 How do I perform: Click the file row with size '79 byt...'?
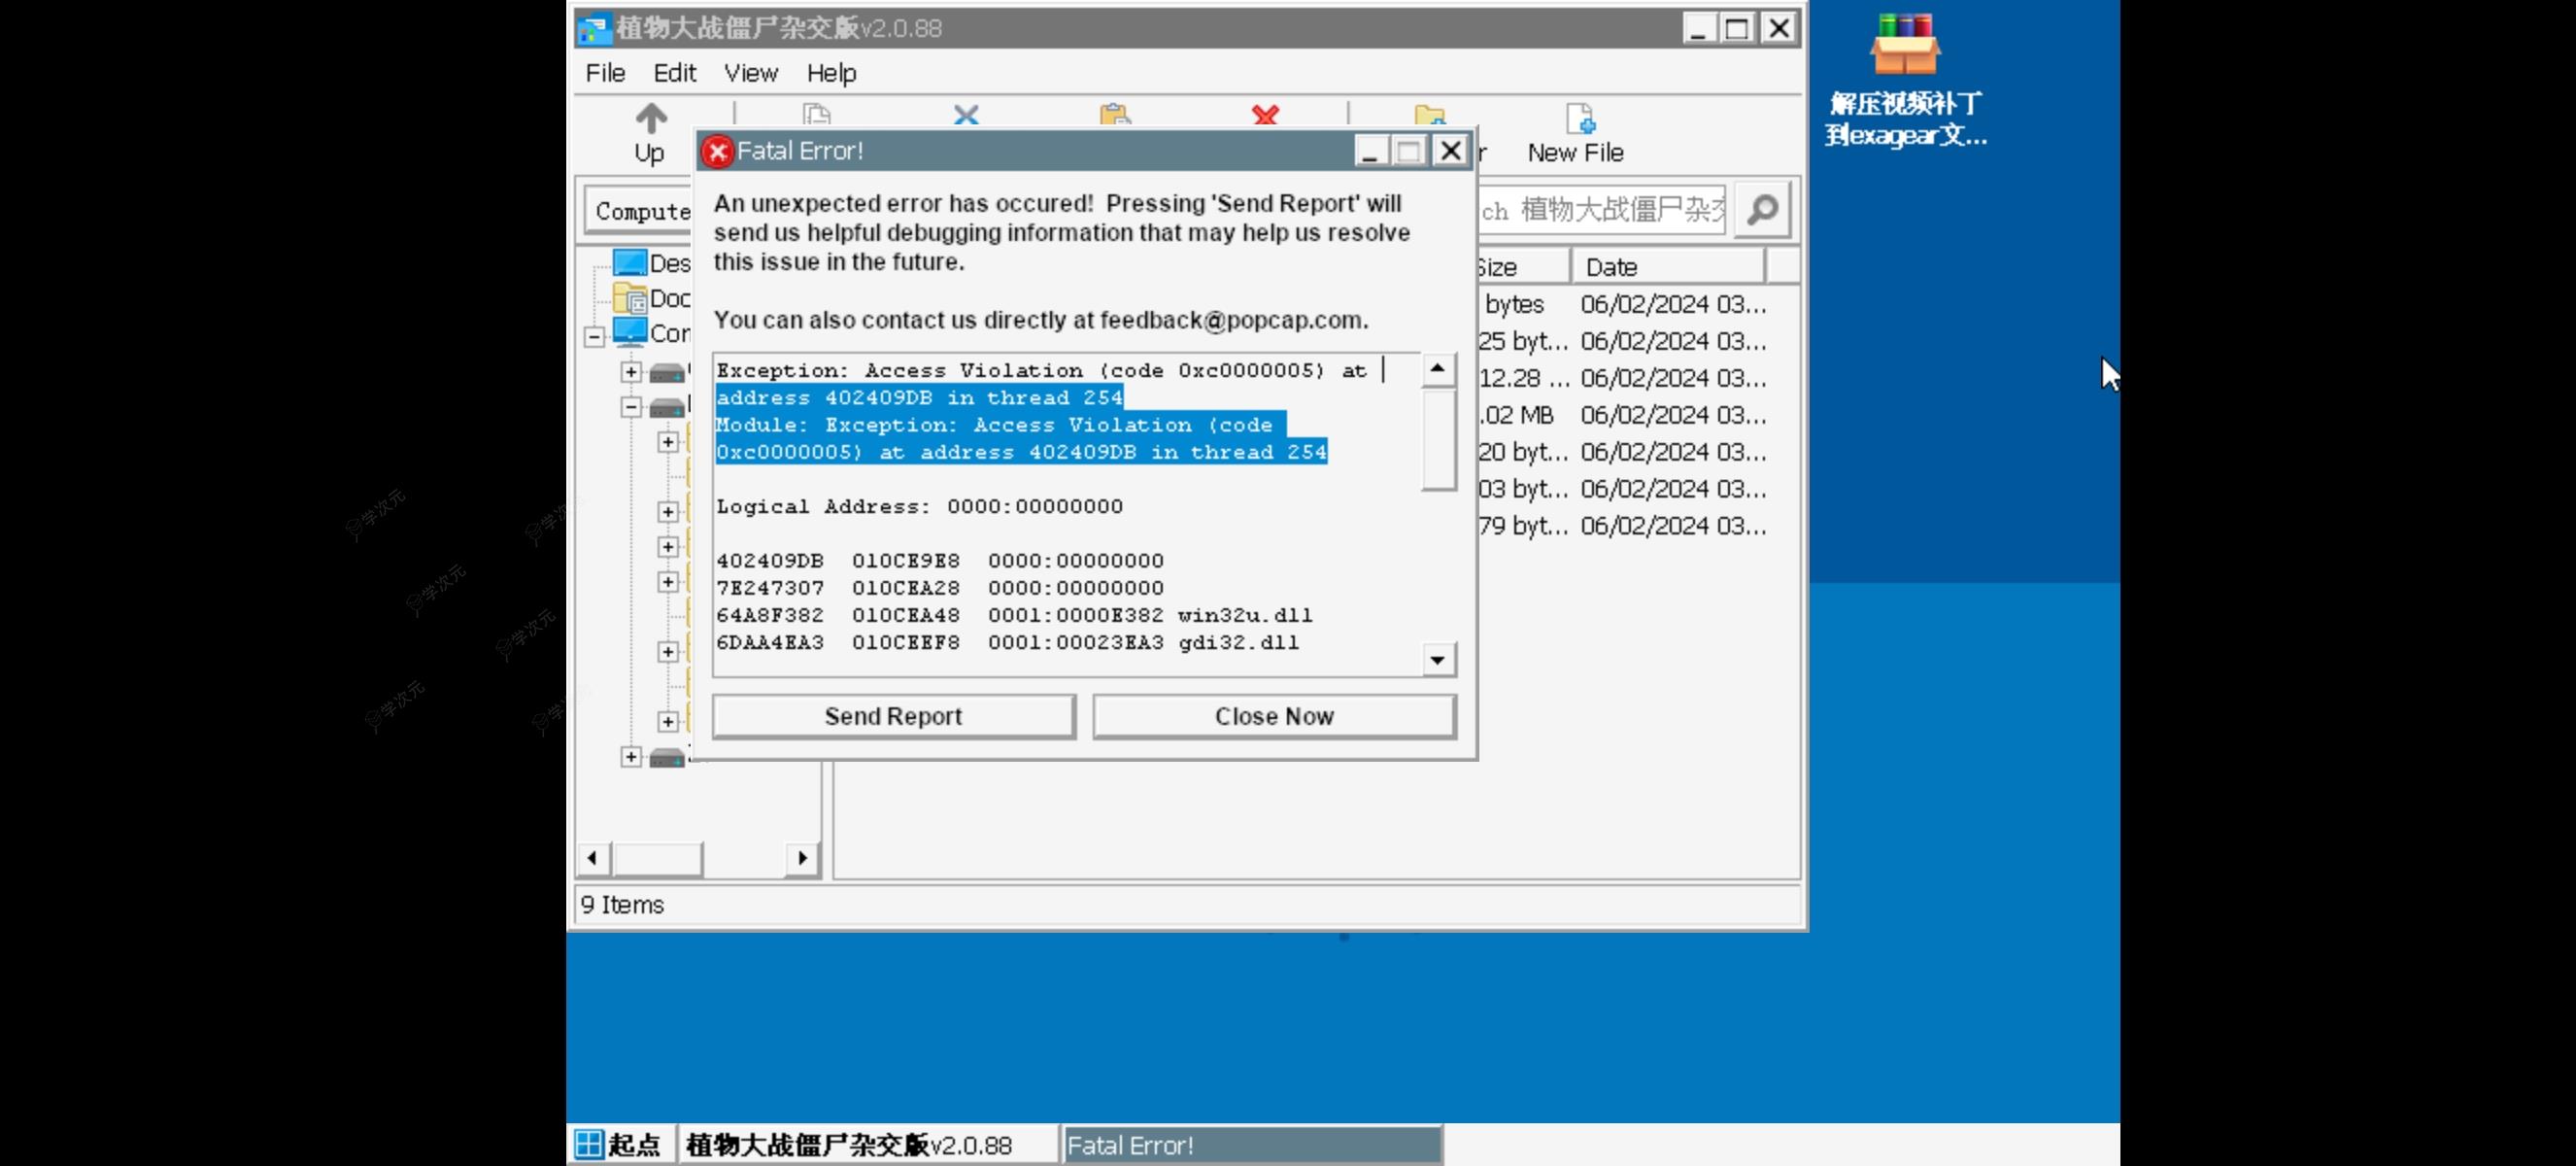click(x=1622, y=526)
